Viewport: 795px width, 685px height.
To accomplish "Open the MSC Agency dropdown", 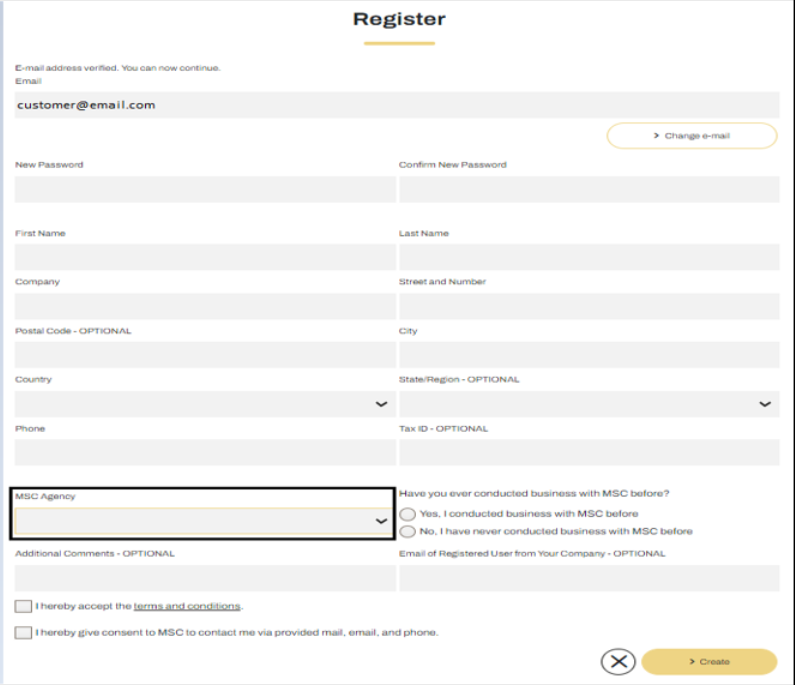I will (205, 521).
